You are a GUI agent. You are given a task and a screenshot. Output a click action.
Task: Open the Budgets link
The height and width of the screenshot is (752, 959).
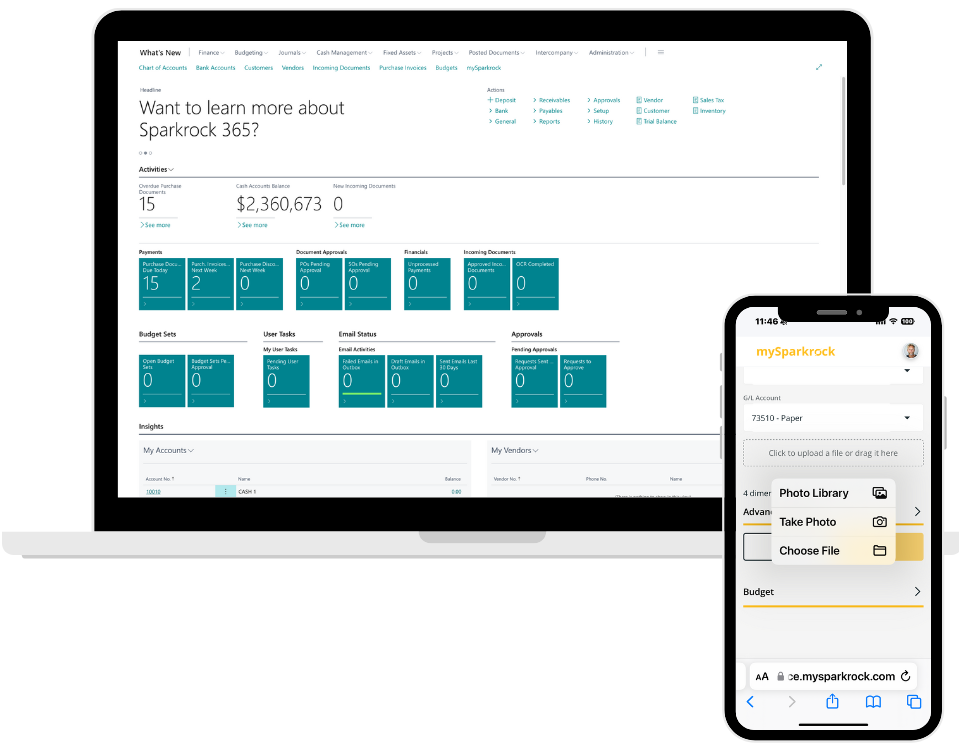point(446,68)
